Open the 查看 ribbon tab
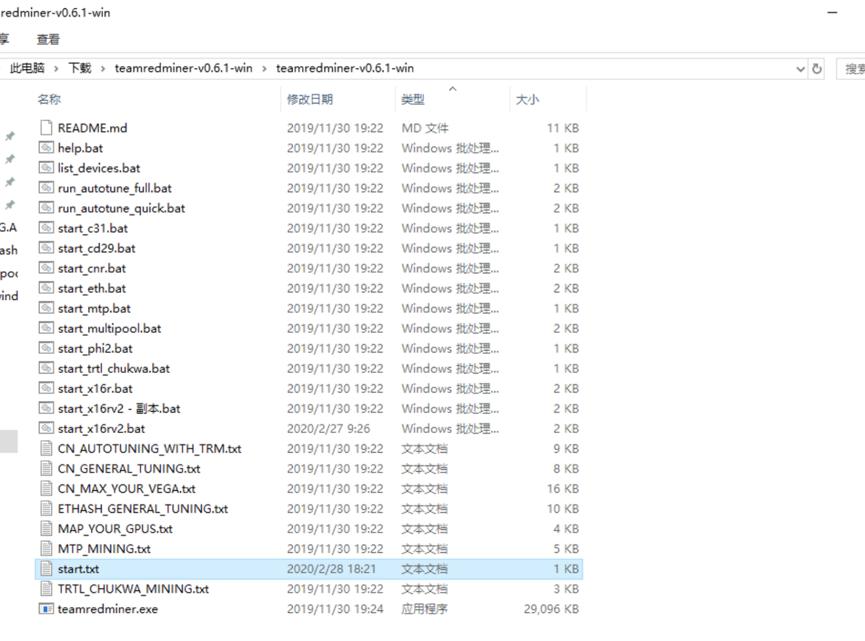The height and width of the screenshot is (641, 865). click(x=48, y=39)
